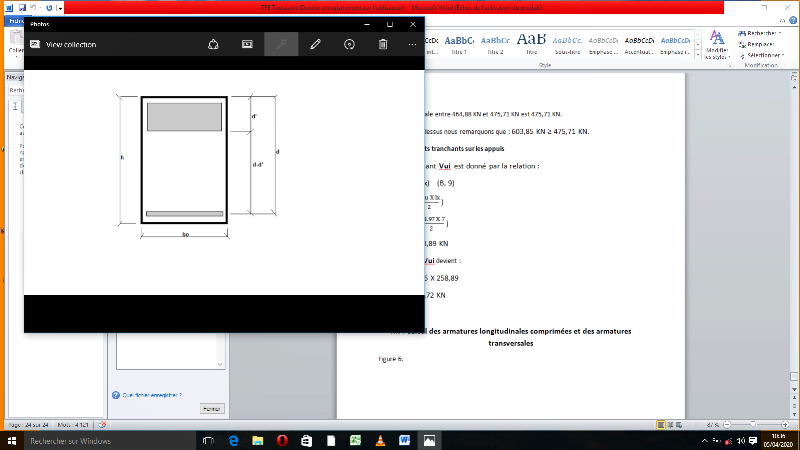Apply the Titre 1 style
Screen dimensions: 800x450
[x=461, y=45]
